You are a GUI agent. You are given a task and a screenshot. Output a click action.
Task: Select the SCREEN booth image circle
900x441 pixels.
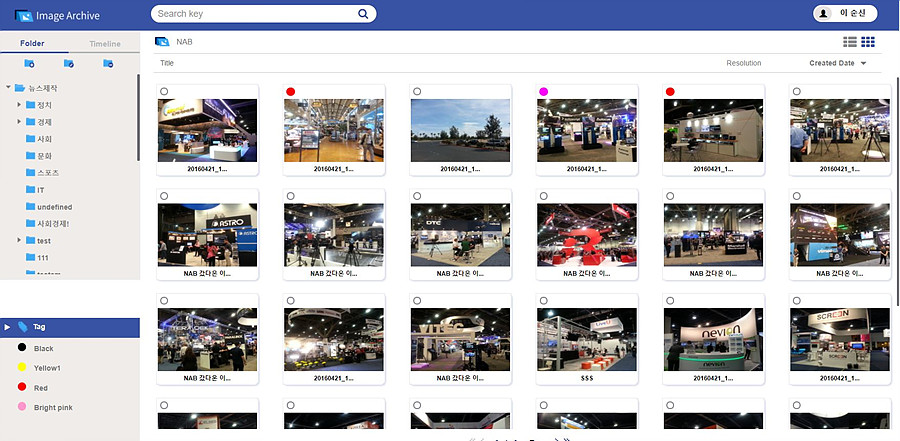(797, 300)
